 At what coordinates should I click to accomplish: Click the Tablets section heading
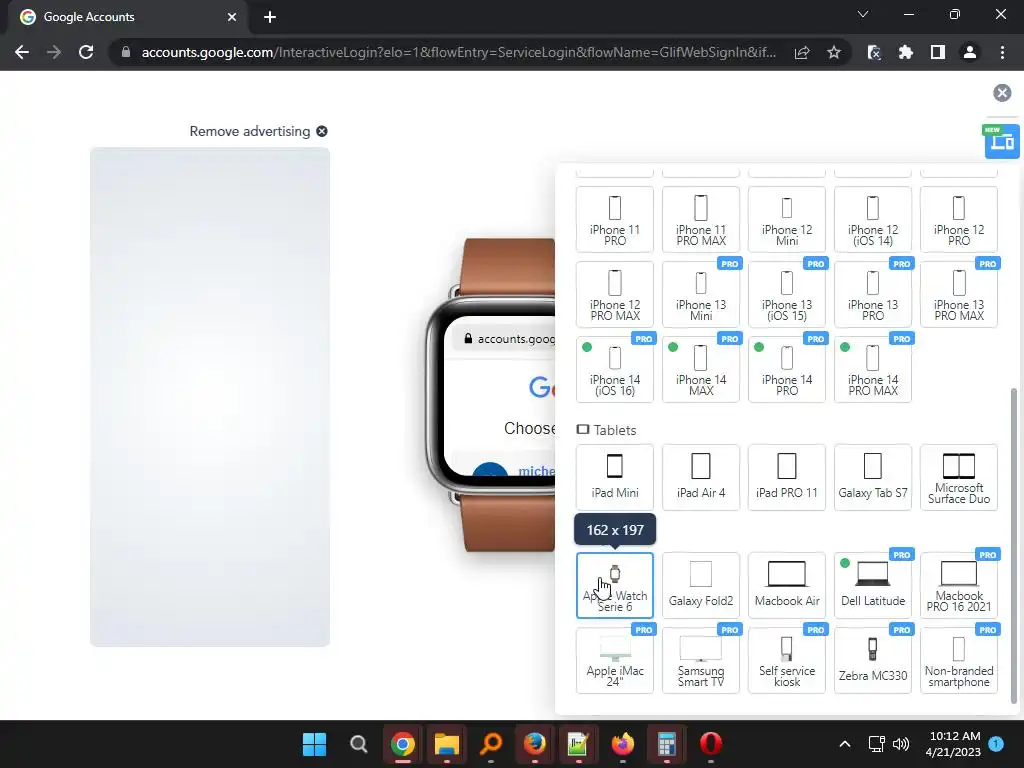[606, 430]
